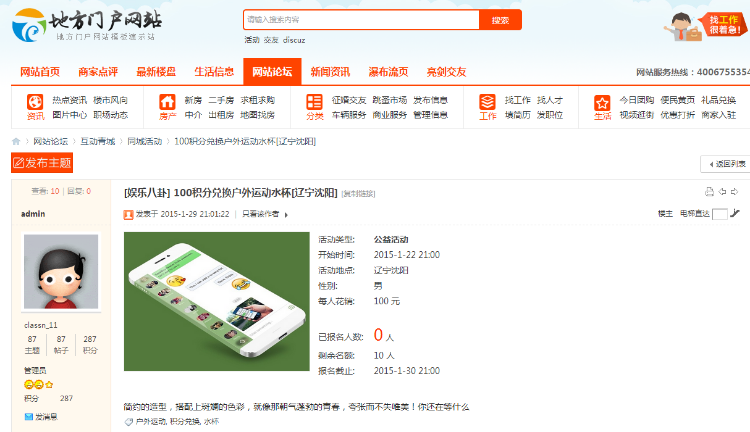Open the 征婚交友 link
The height and width of the screenshot is (432, 750).
[x=349, y=100]
